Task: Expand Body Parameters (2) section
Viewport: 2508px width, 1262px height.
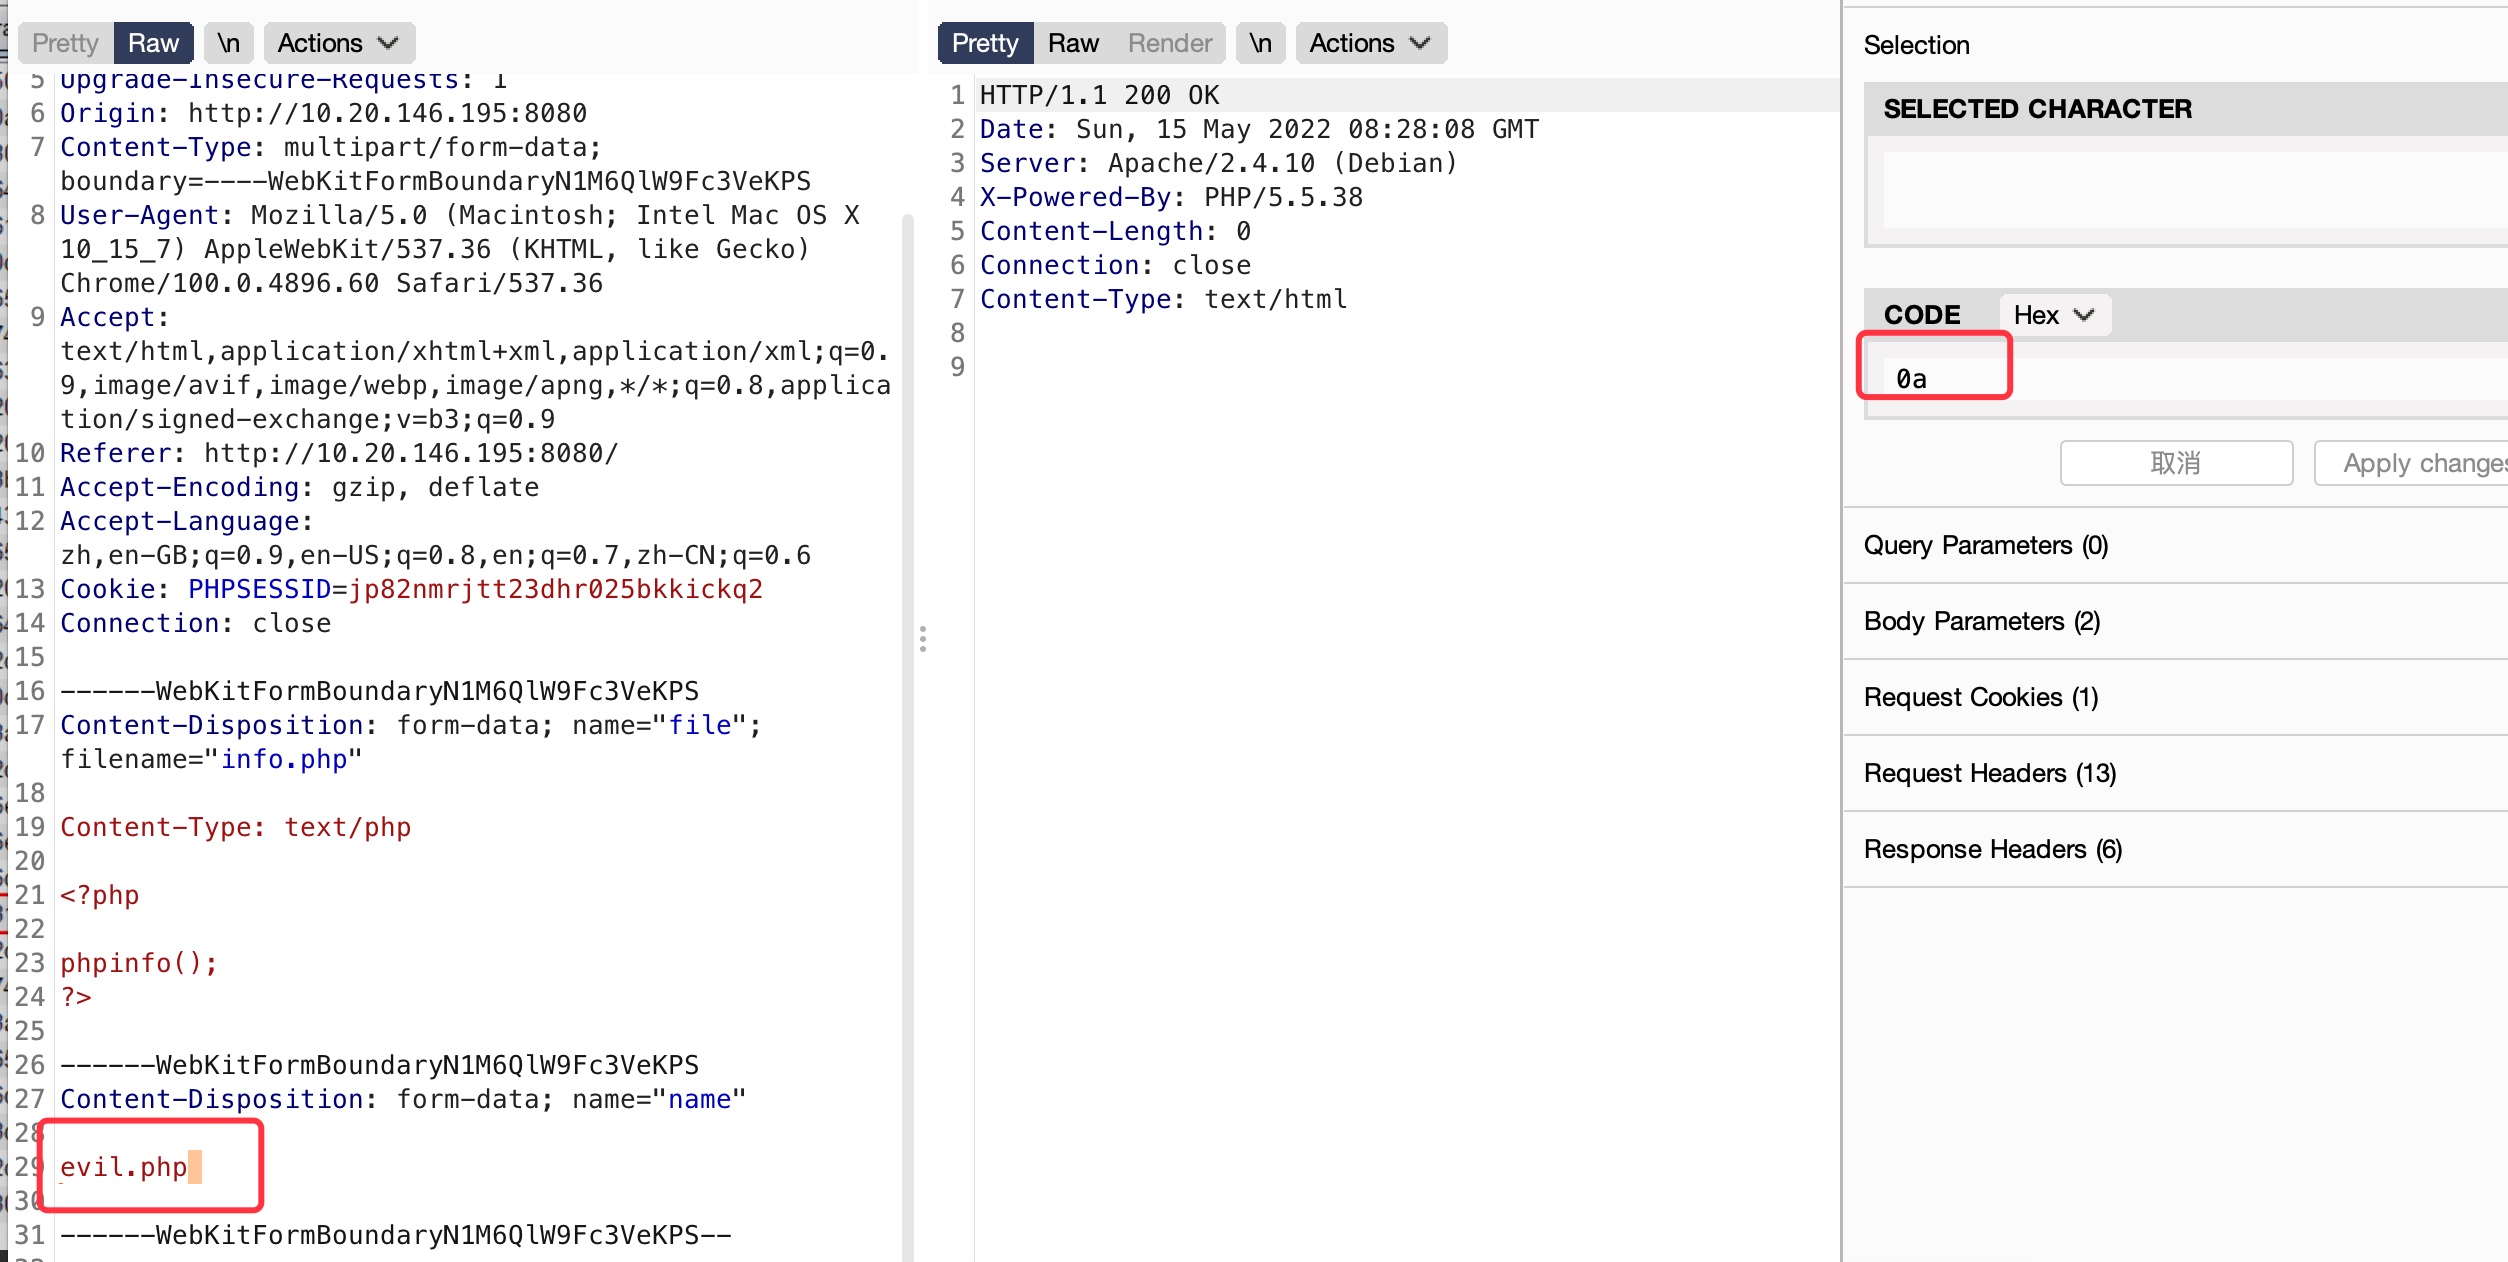Action: [x=1981, y=621]
